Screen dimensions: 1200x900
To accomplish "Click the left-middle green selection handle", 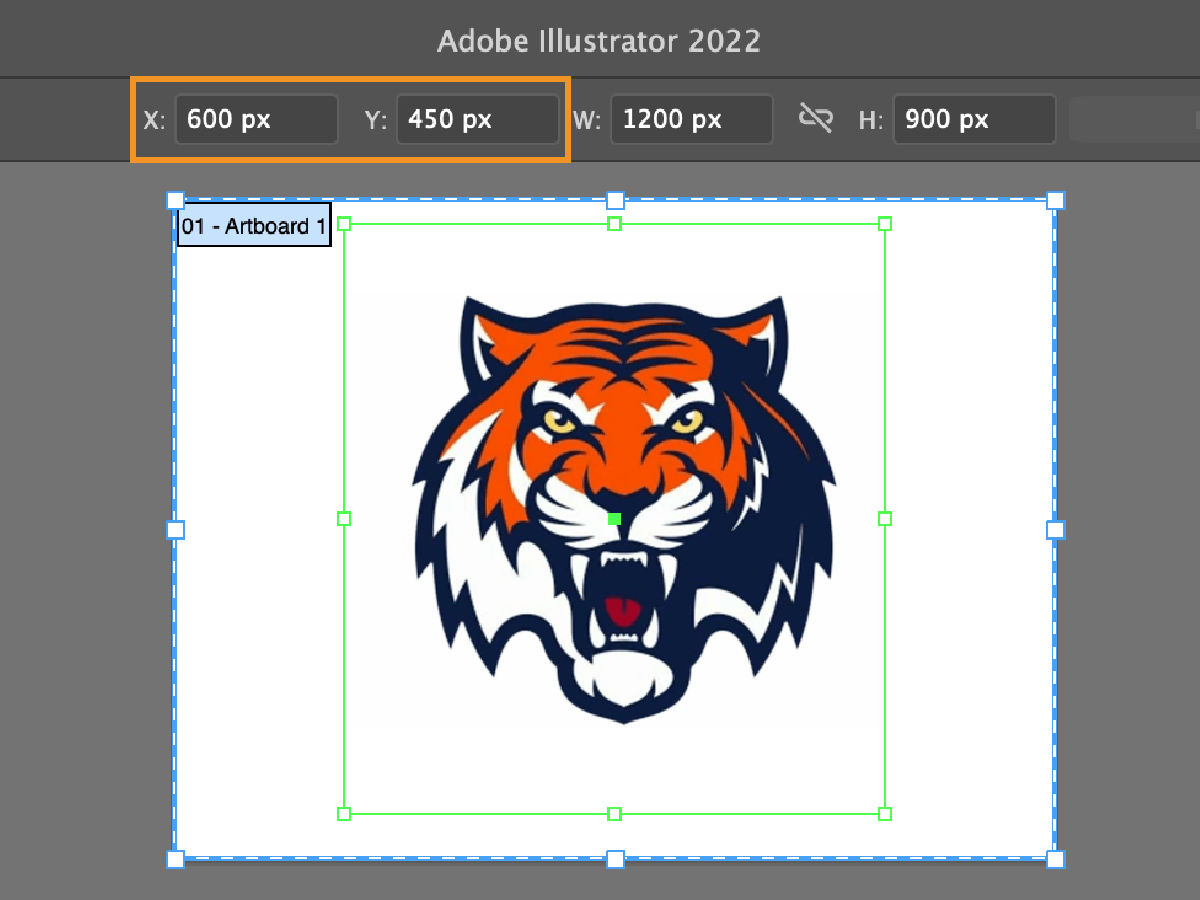I will (x=344, y=519).
